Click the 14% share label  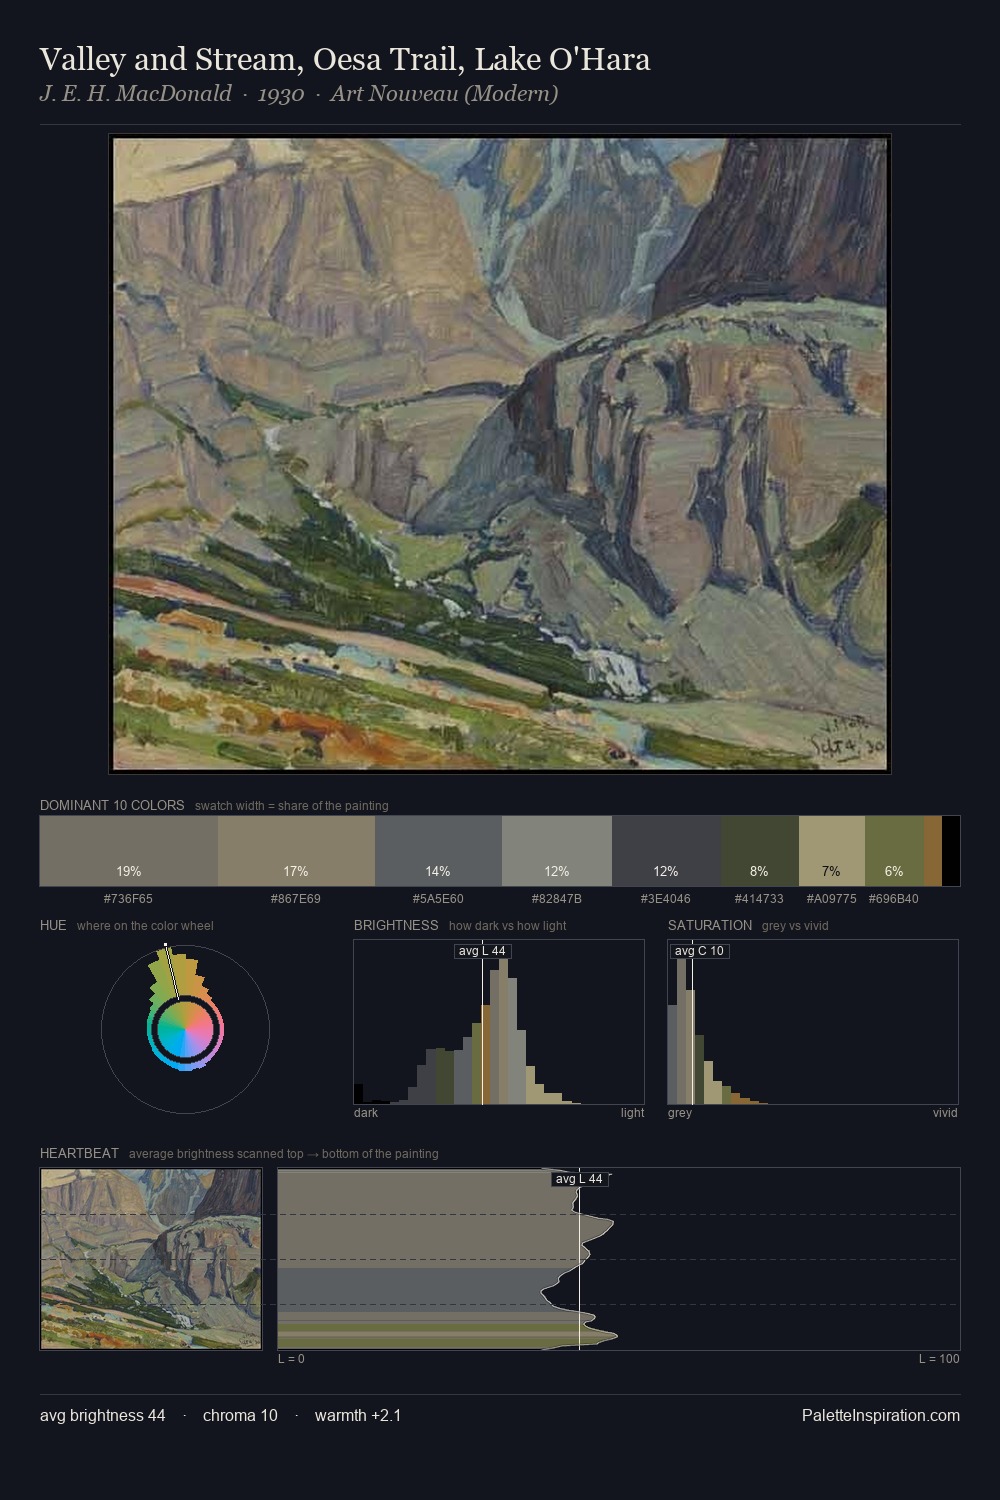pos(438,871)
